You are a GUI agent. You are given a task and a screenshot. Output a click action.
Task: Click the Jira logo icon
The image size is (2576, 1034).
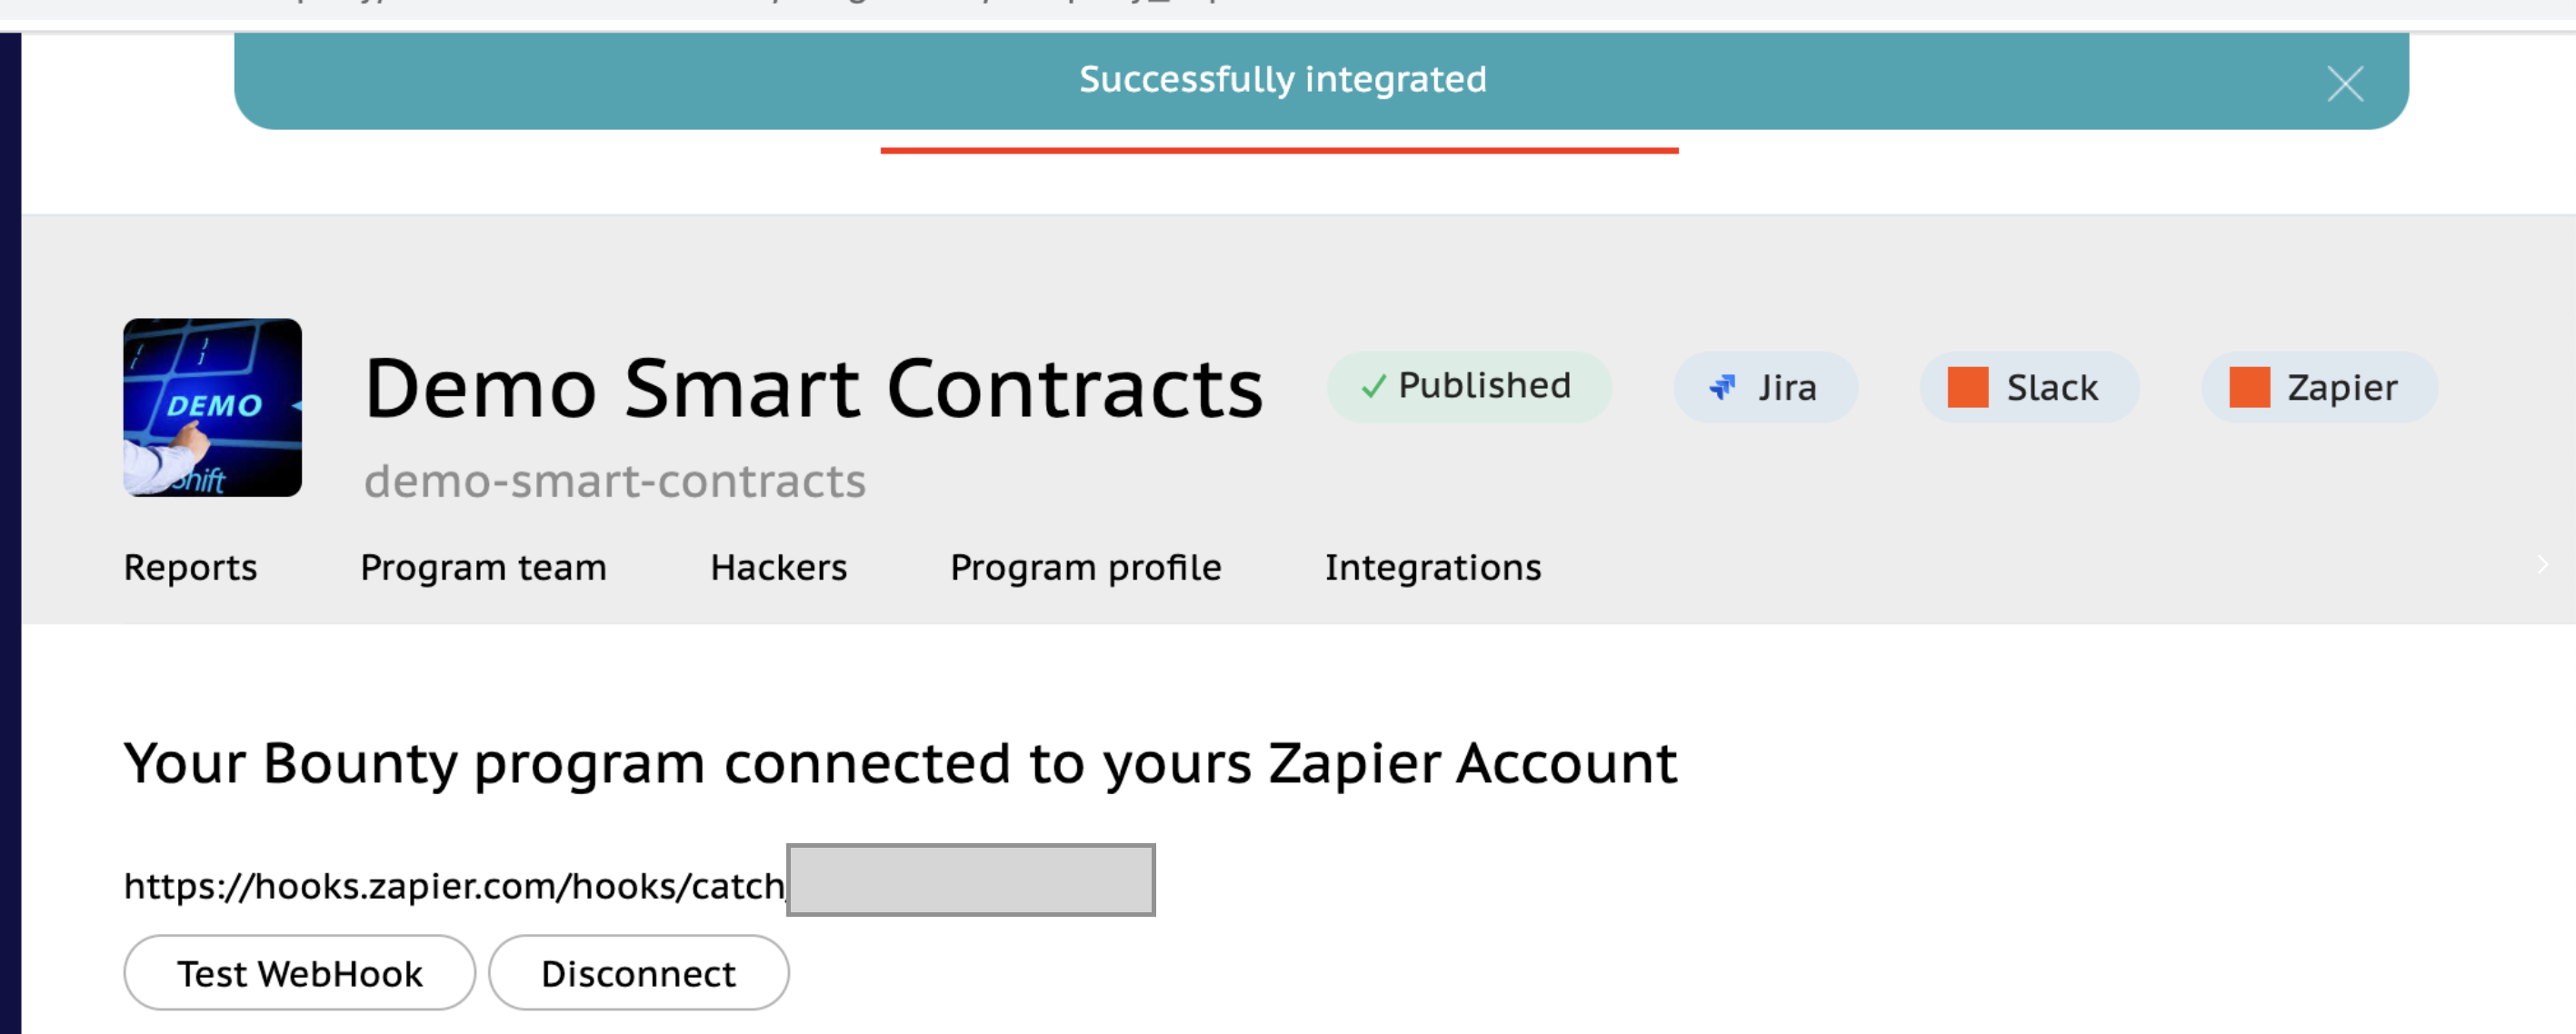(x=1722, y=387)
